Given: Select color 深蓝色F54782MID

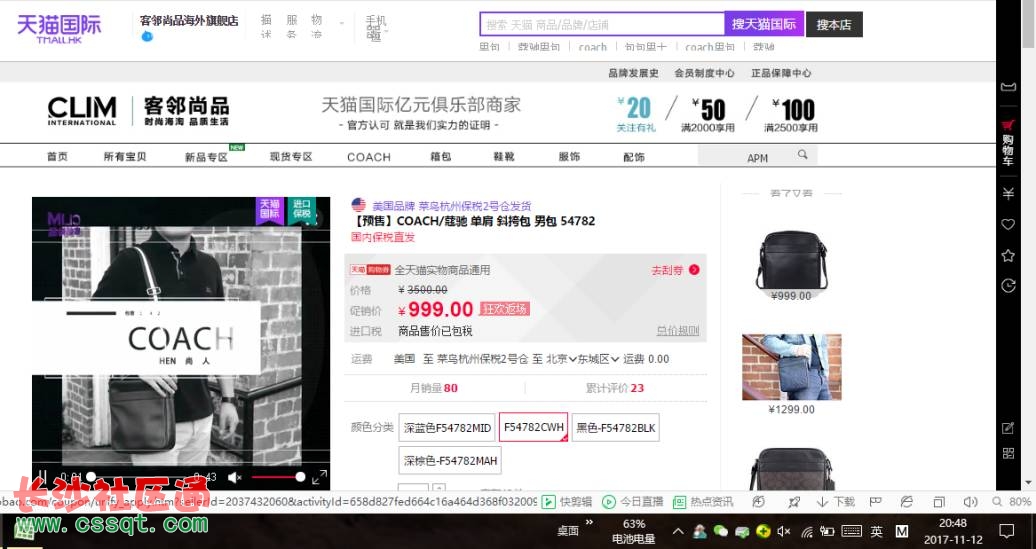Looking at the screenshot, I should (447, 428).
